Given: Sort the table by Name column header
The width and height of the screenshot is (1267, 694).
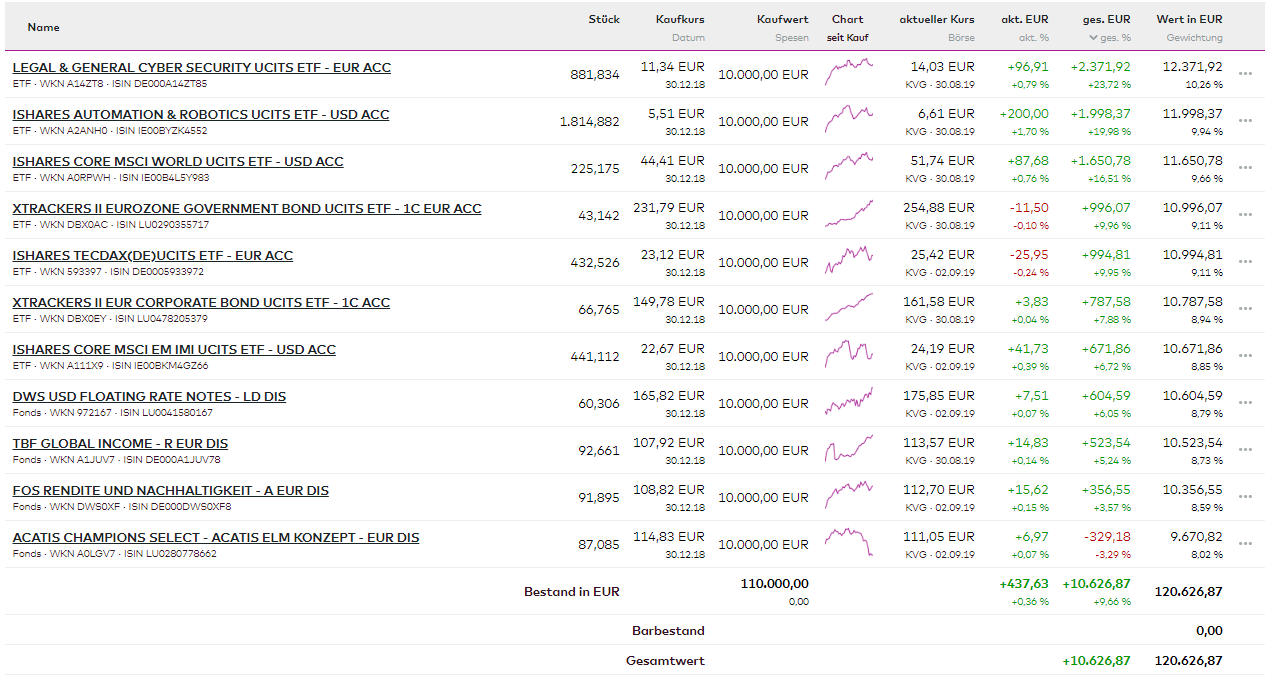Looking at the screenshot, I should coord(44,27).
